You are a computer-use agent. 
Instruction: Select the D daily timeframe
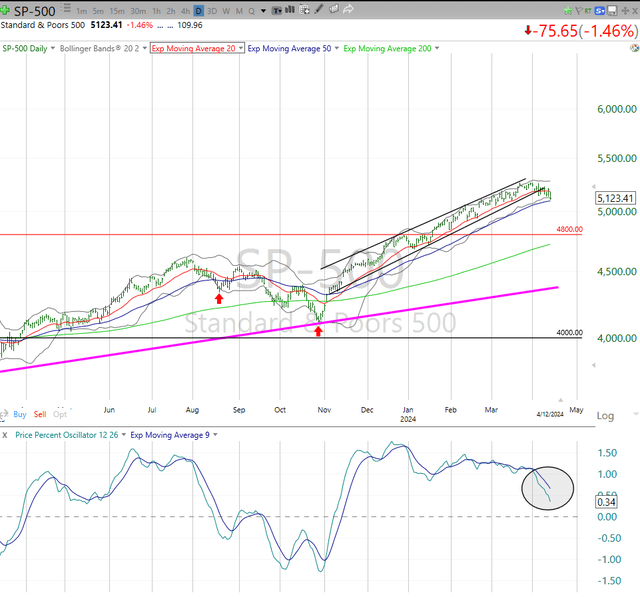pos(199,11)
